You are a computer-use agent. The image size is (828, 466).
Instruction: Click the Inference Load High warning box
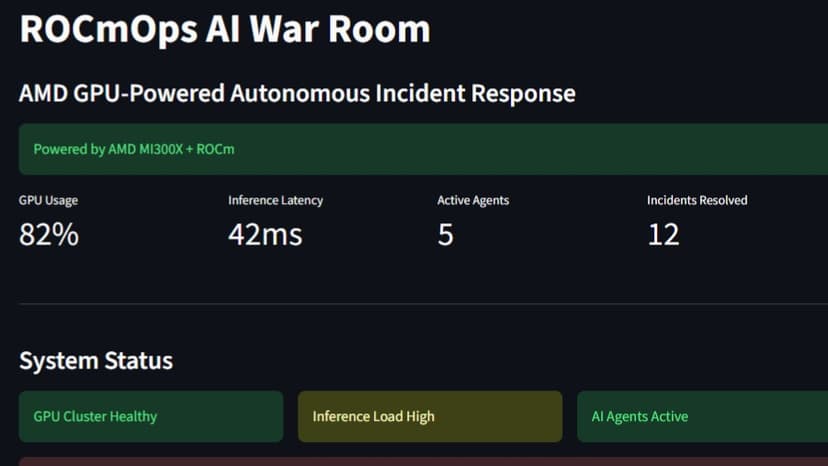tap(430, 416)
